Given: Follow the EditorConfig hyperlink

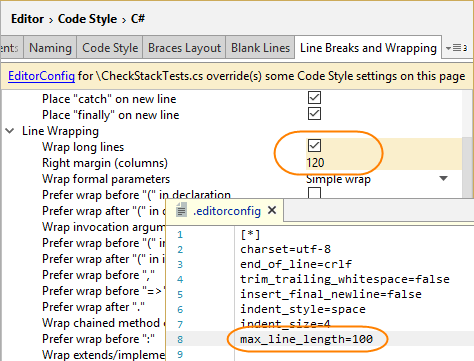Looking at the screenshot, I should click(x=41, y=76).
